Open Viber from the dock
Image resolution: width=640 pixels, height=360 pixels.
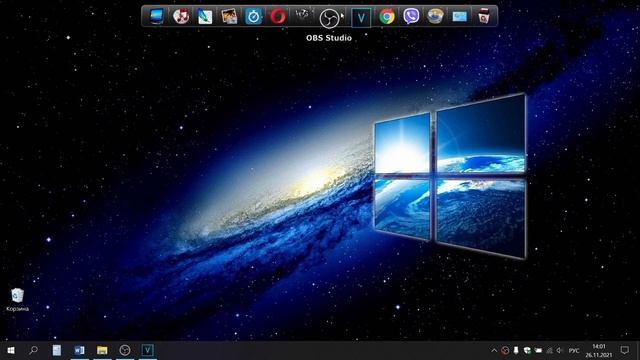(x=411, y=17)
